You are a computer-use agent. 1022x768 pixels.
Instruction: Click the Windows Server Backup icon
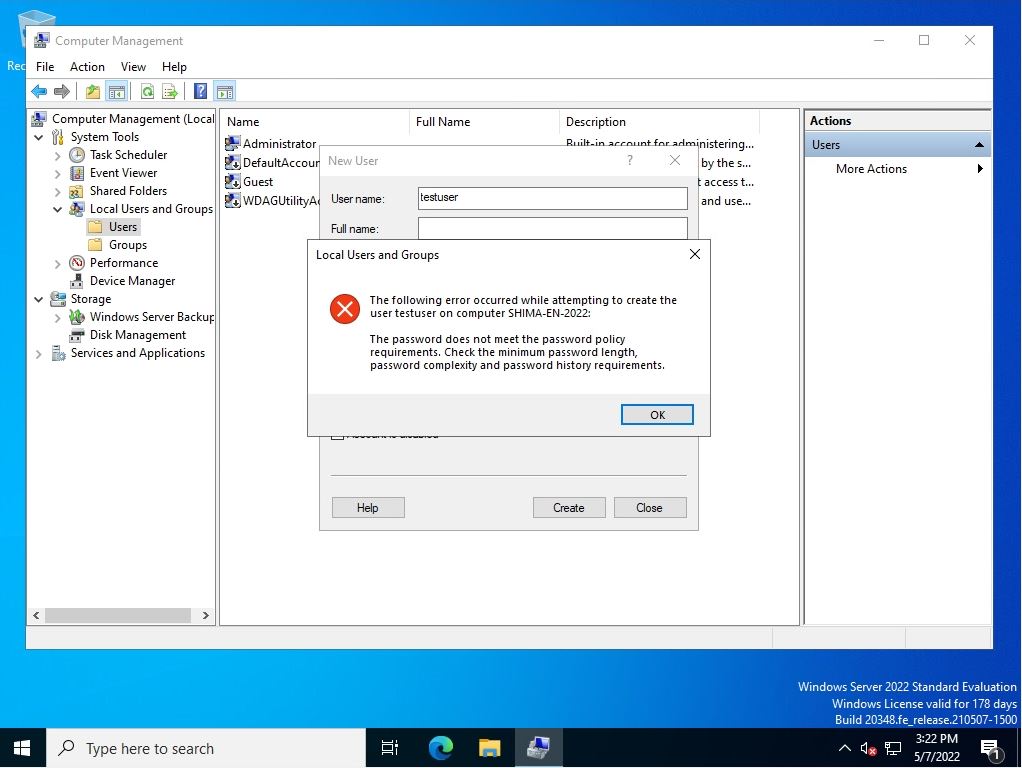77,317
